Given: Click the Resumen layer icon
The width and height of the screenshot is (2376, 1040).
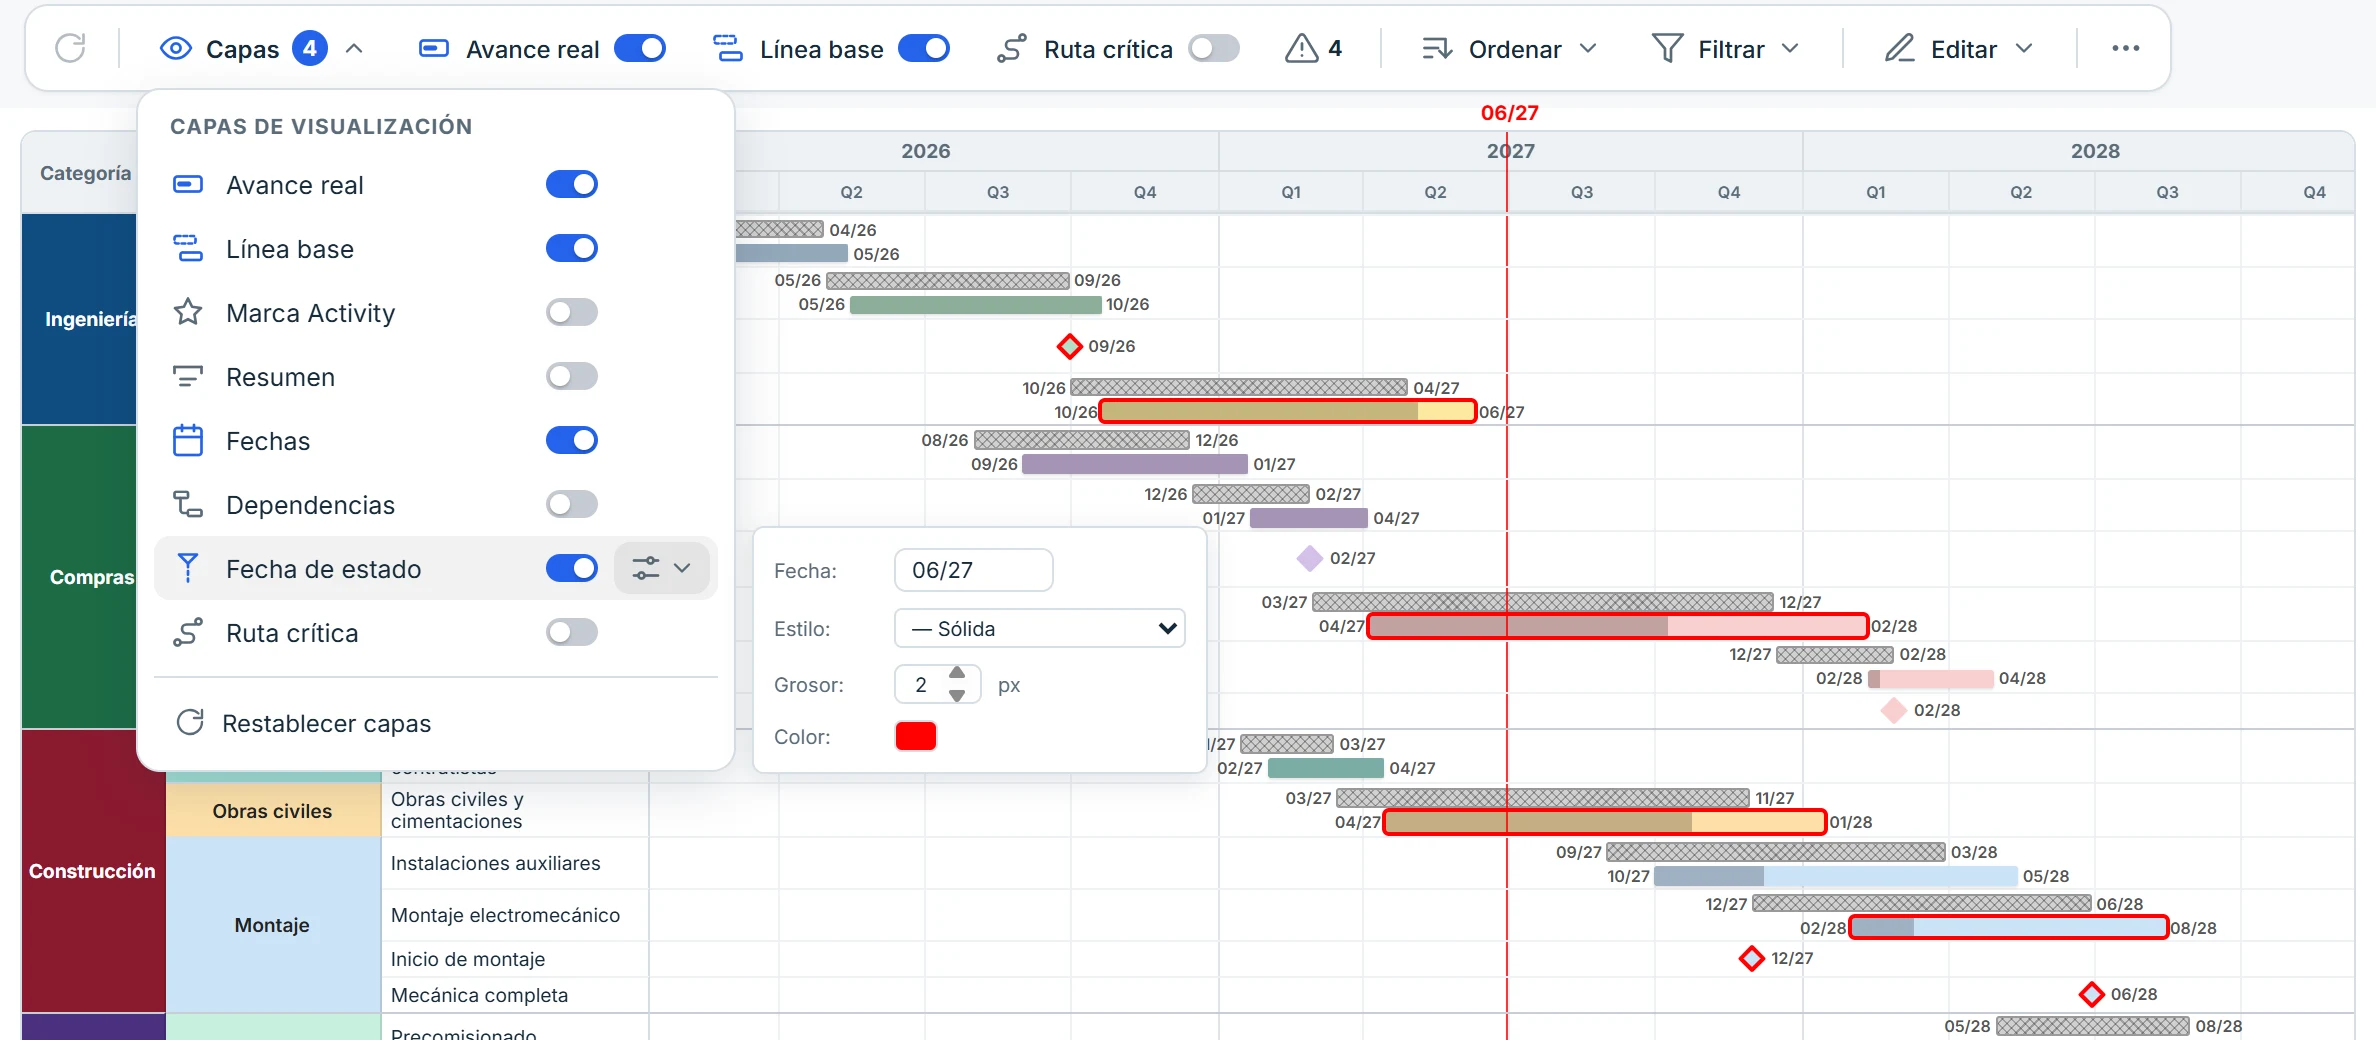Looking at the screenshot, I should point(188,377).
